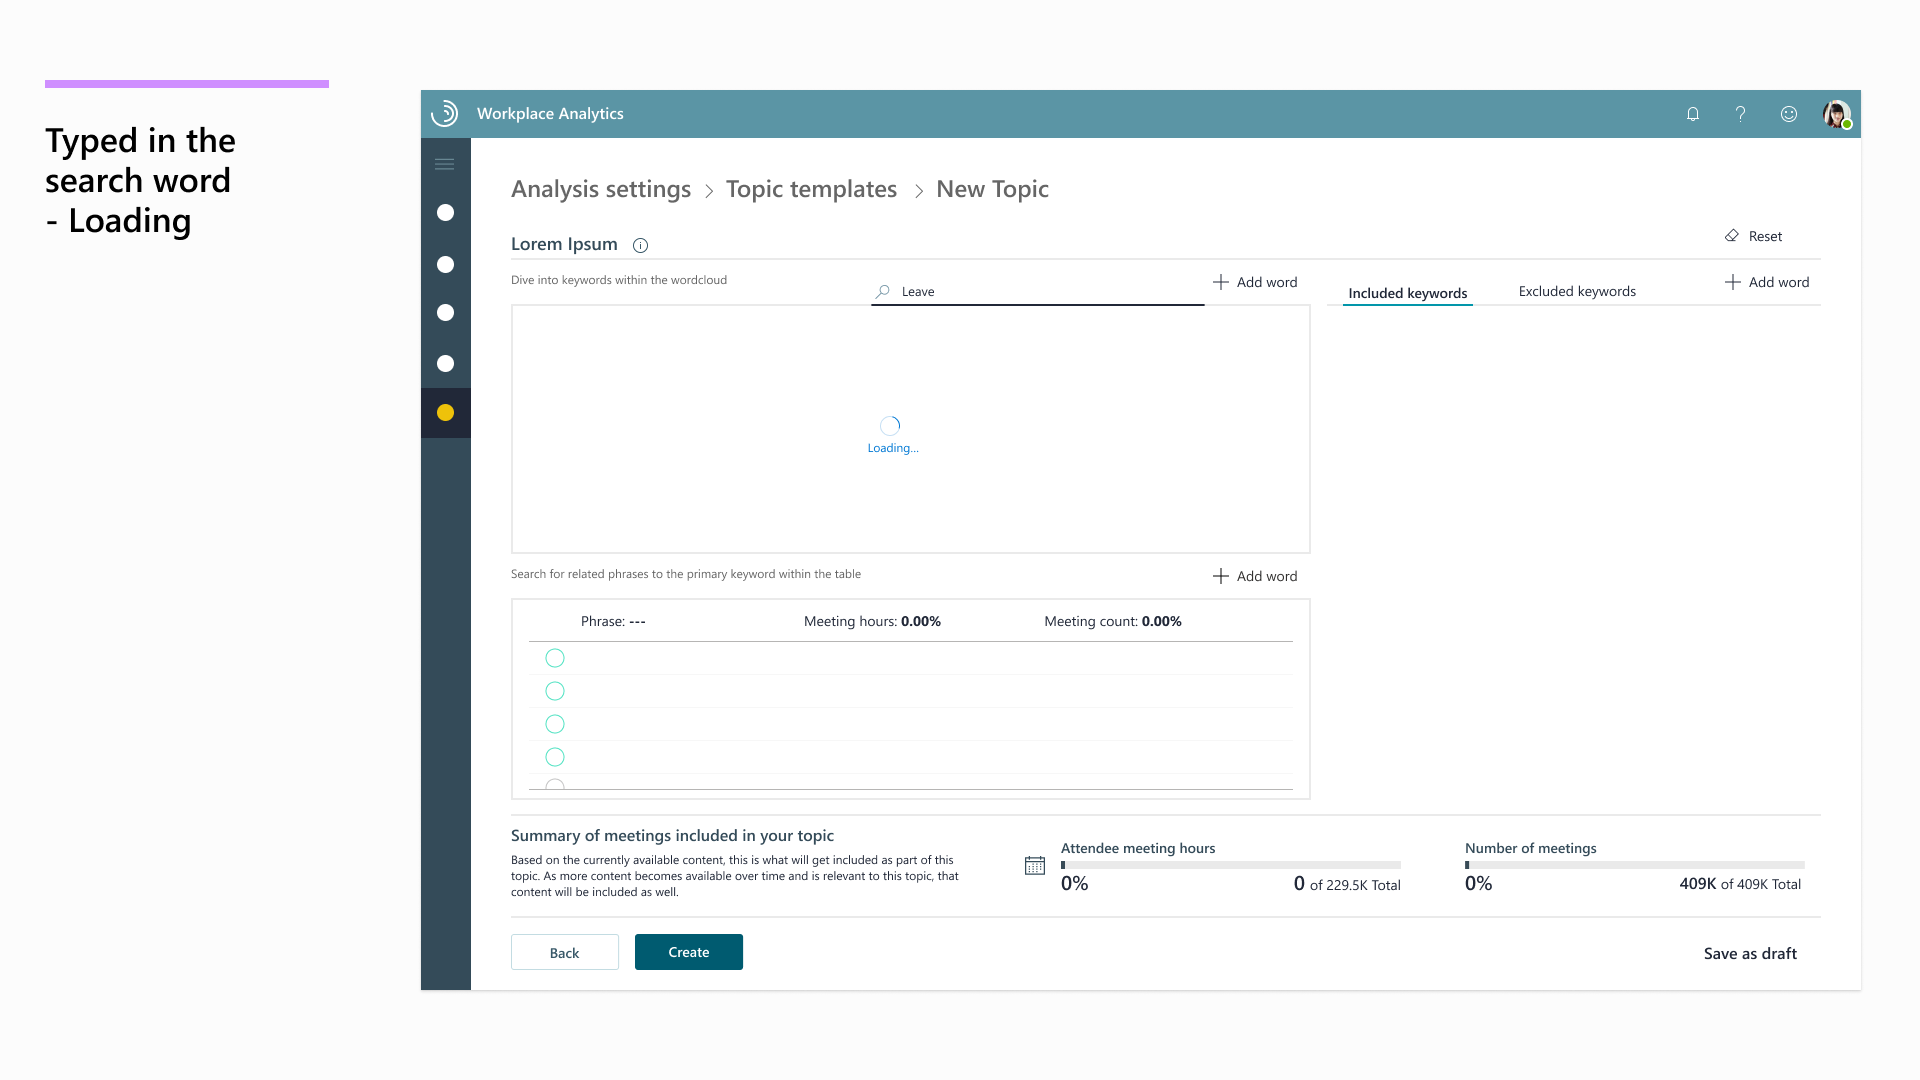
Task: Go to Analysis settings breadcrumb
Action: 600,189
